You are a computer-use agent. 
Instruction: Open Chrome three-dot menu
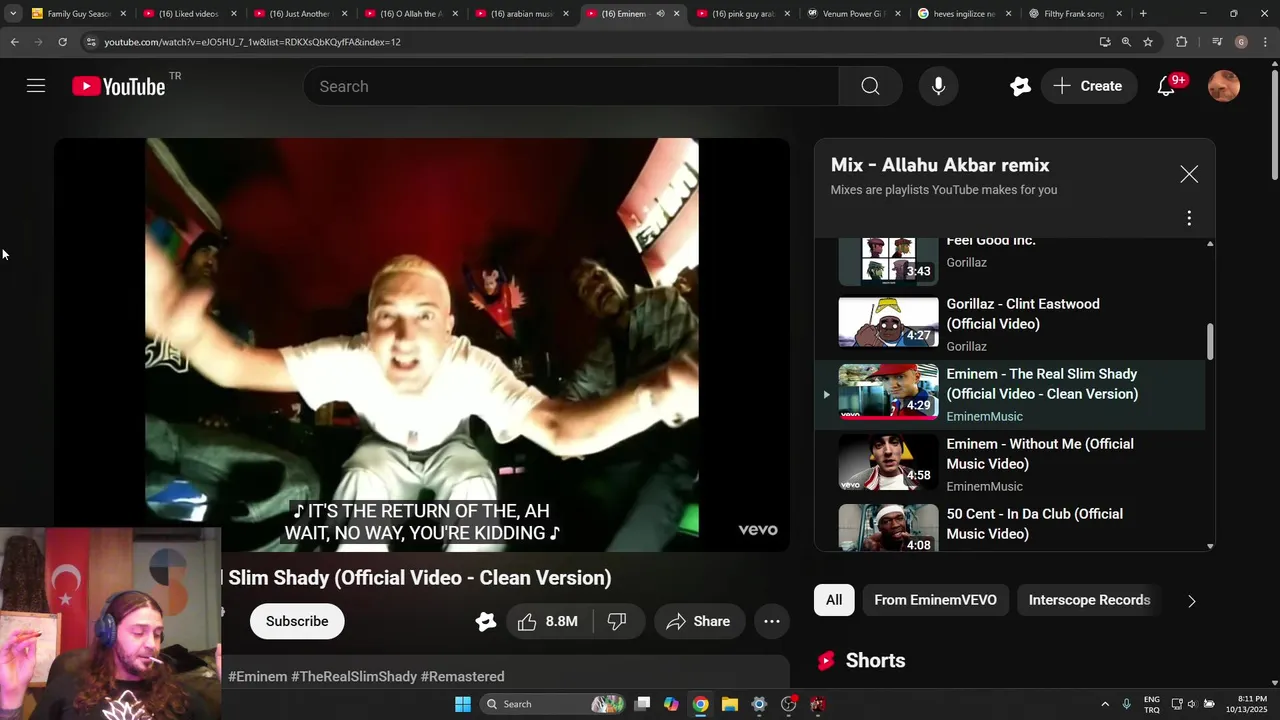(1264, 42)
